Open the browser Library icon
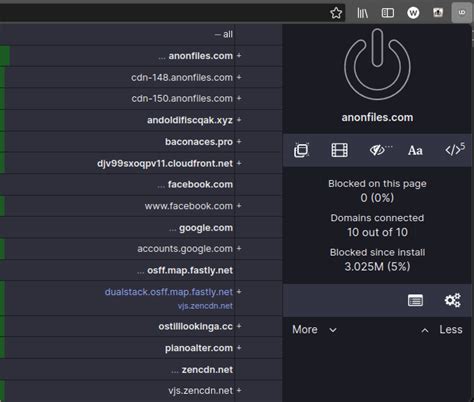Viewport: 474px width, 402px height. 362,13
